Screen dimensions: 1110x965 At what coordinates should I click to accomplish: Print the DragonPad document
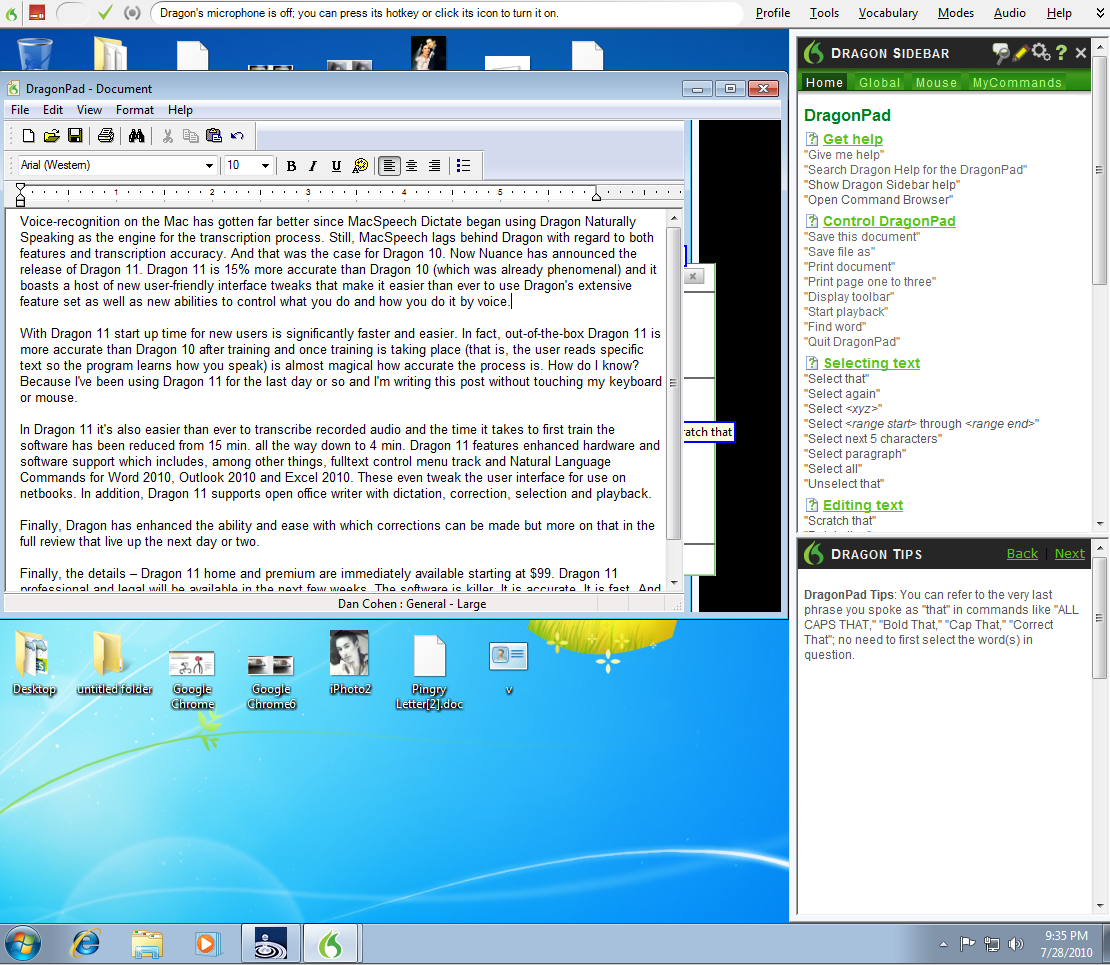(106, 136)
